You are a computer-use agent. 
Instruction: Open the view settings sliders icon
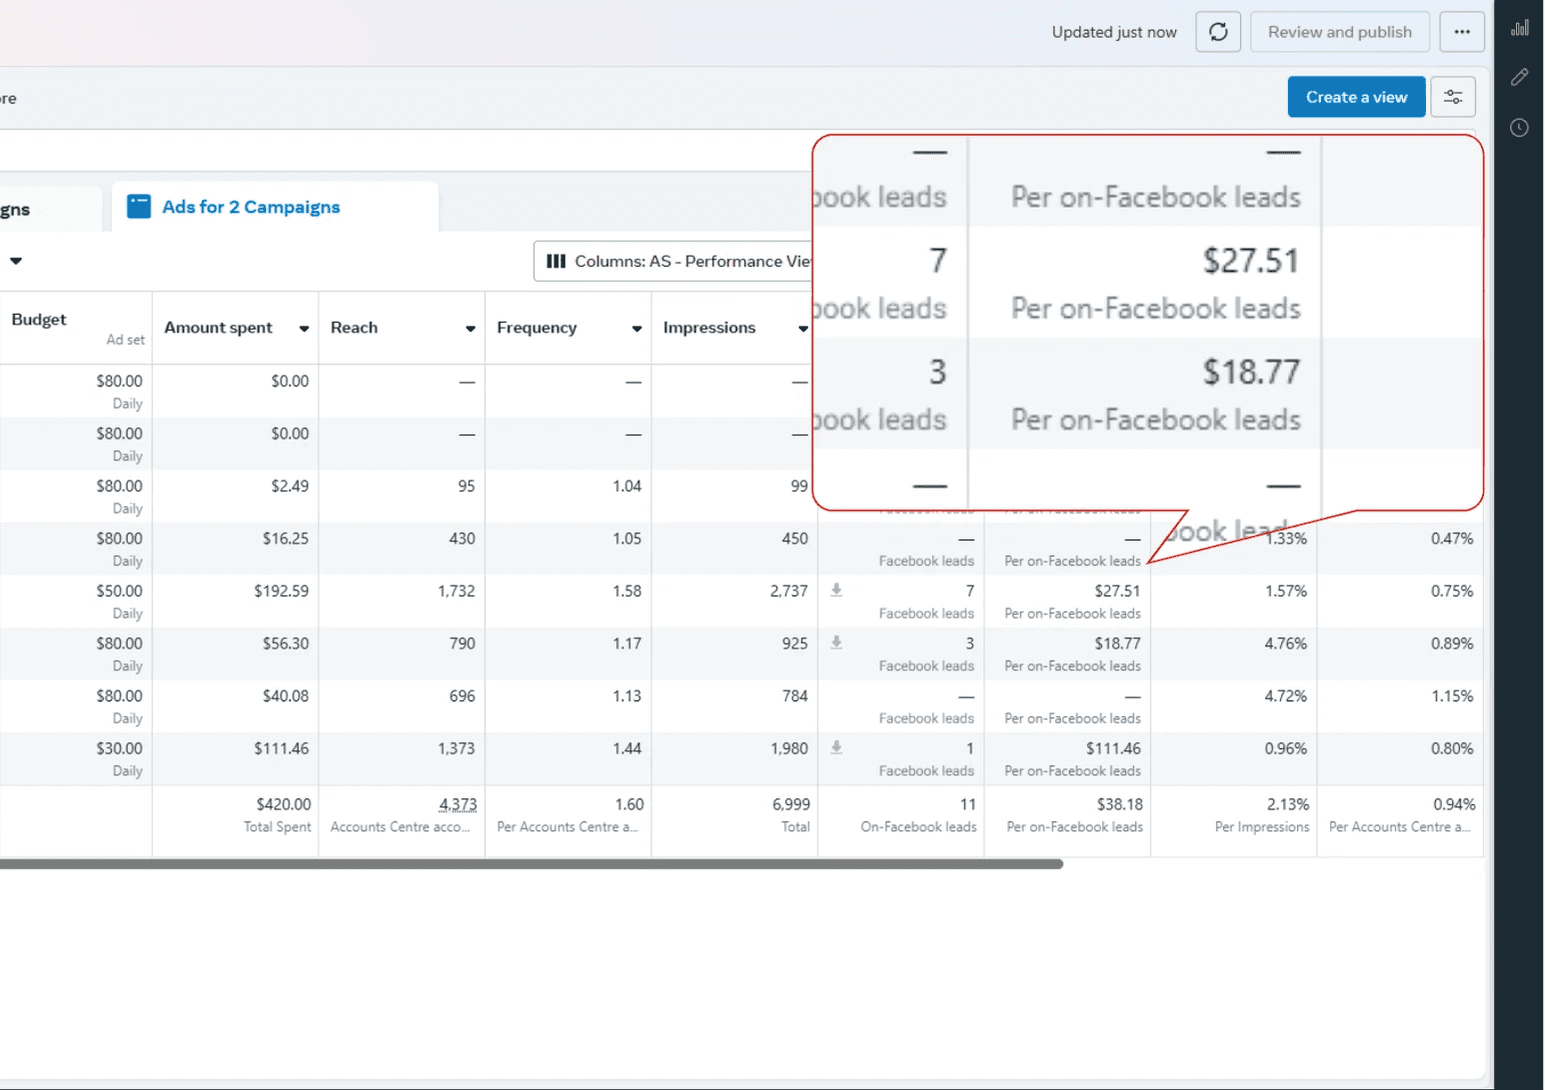(1453, 97)
